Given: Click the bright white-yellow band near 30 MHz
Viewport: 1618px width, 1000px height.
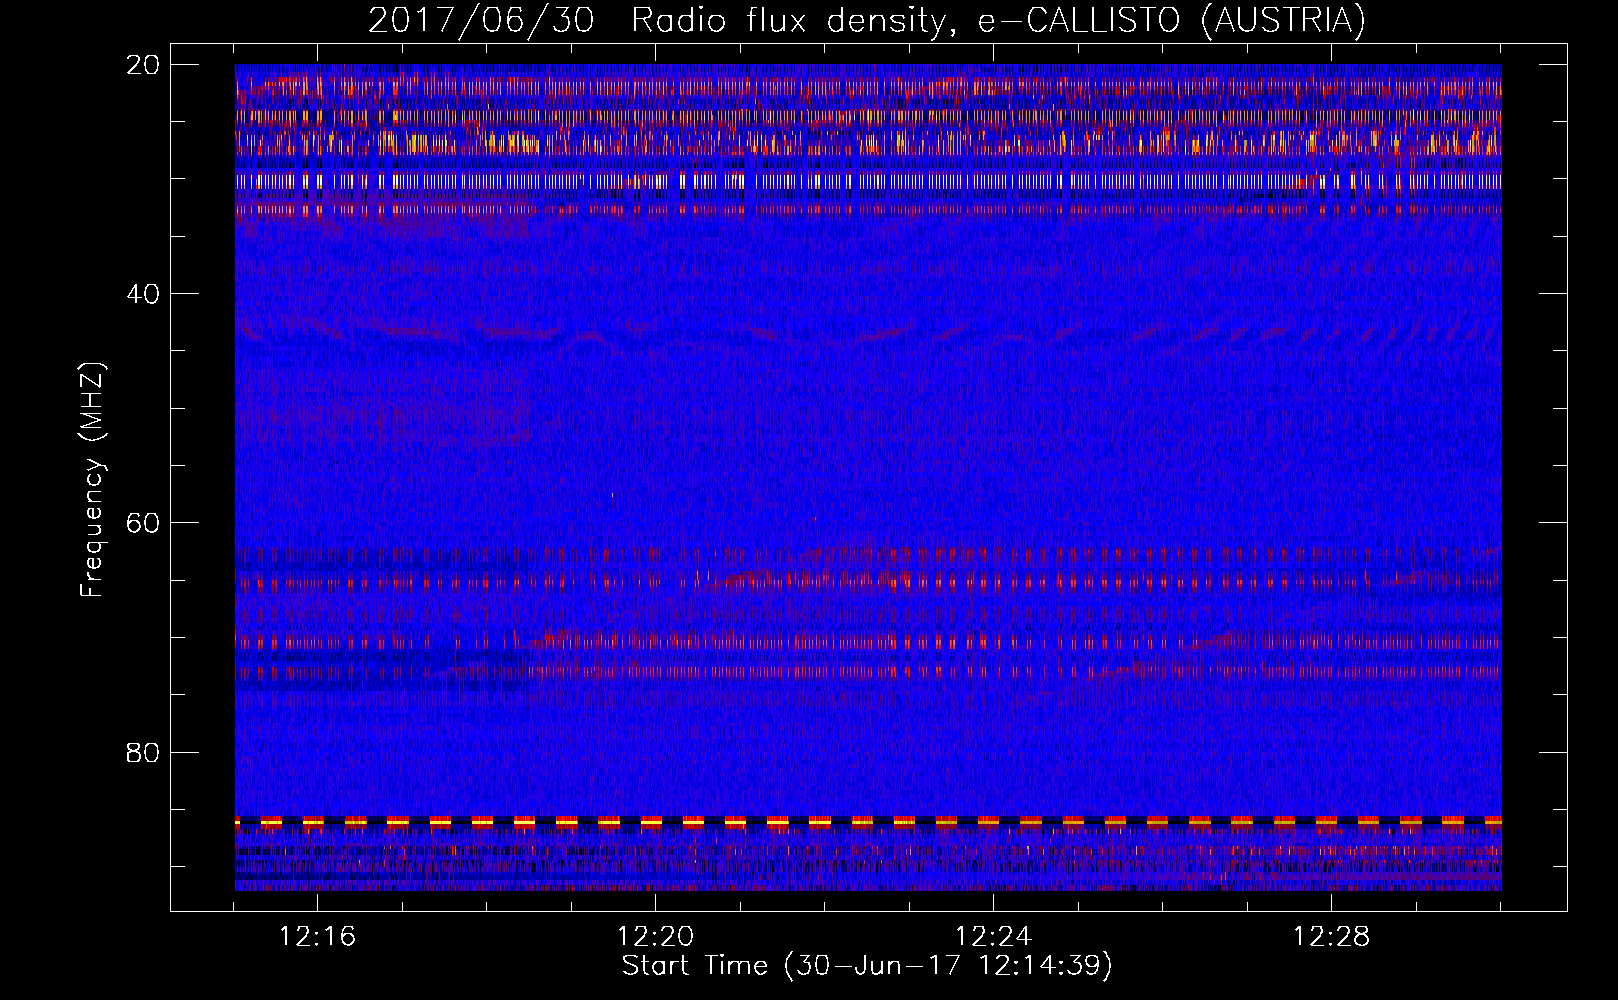Looking at the screenshot, I should (868, 182).
